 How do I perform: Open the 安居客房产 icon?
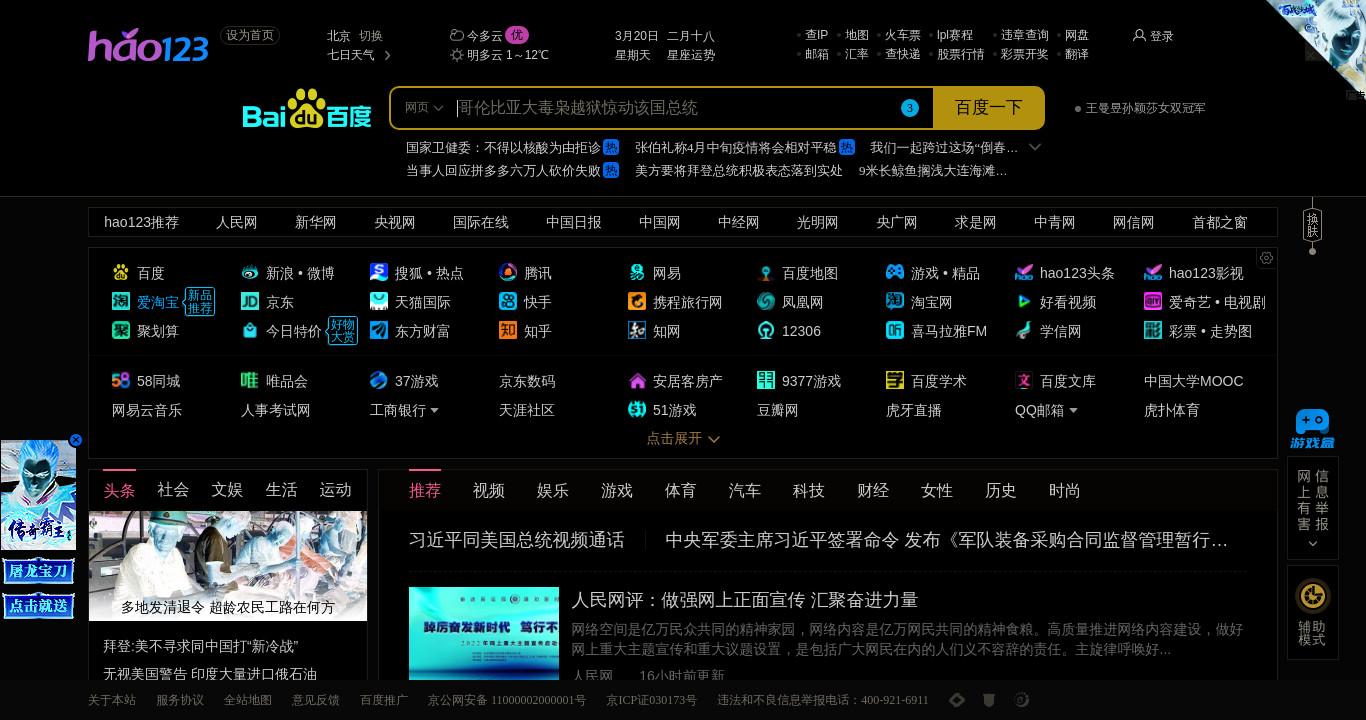[637, 380]
